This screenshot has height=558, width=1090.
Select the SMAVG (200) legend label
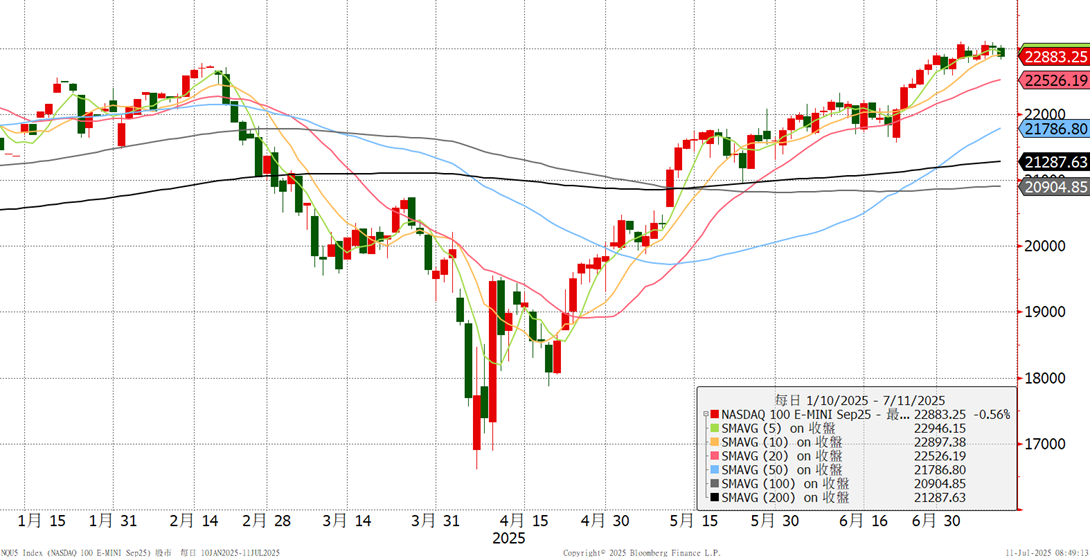pyautogui.click(x=785, y=498)
